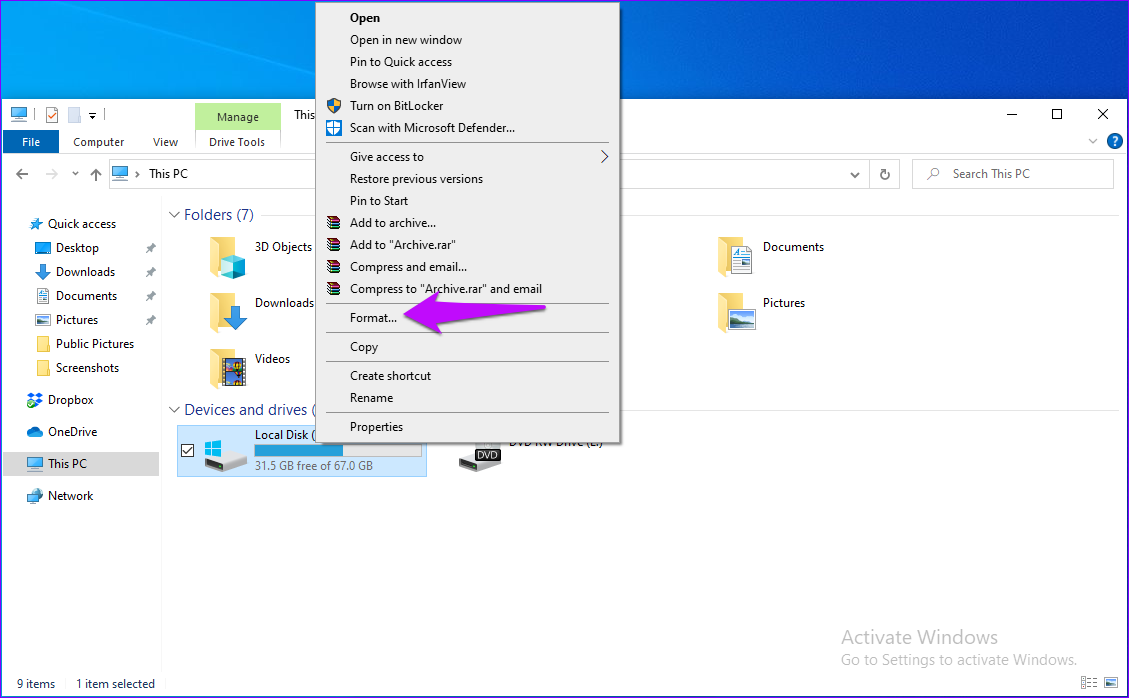Click the BitLocker shield icon
This screenshot has width=1129, height=698.
pos(334,106)
